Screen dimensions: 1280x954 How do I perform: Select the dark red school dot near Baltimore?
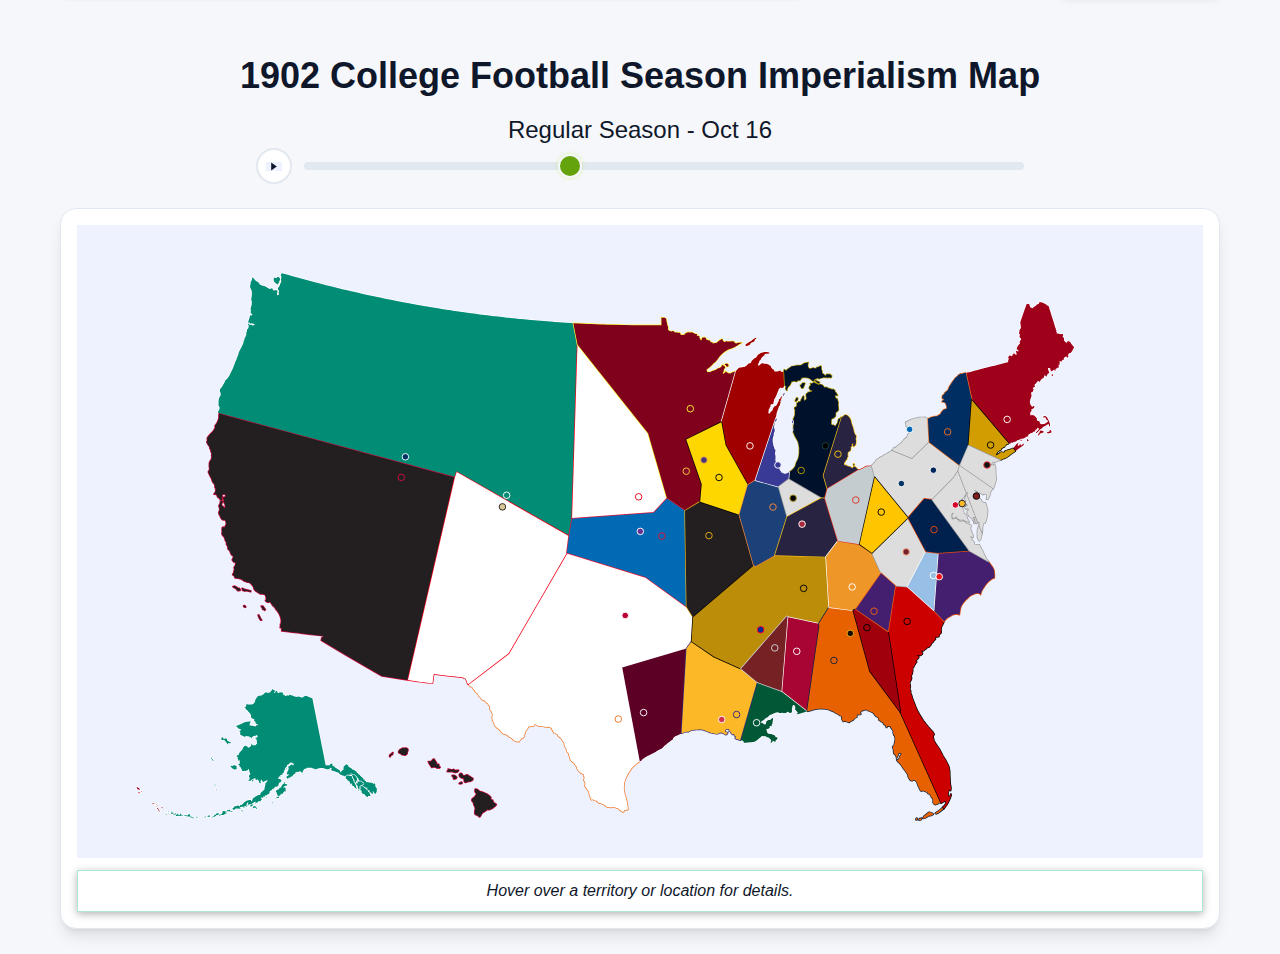click(x=975, y=495)
